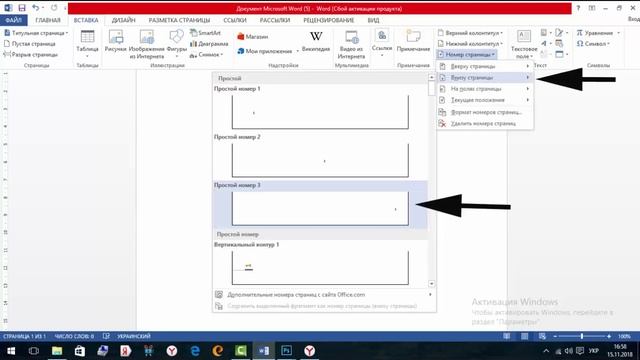Undo the last action
The width and height of the screenshot is (640, 360).
(36, 8)
